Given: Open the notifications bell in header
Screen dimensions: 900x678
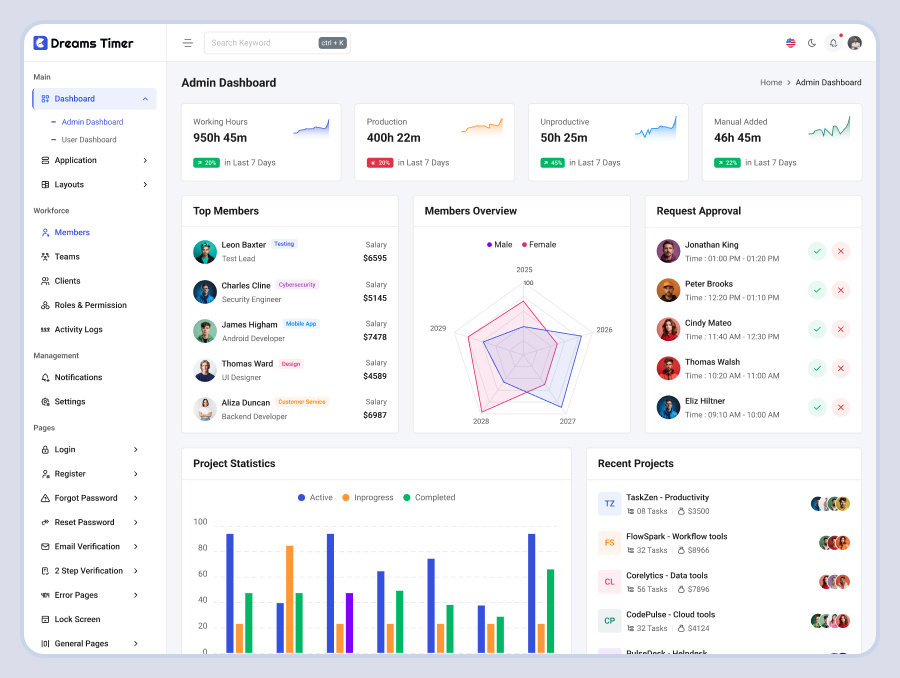Looking at the screenshot, I should pyautogui.click(x=833, y=43).
